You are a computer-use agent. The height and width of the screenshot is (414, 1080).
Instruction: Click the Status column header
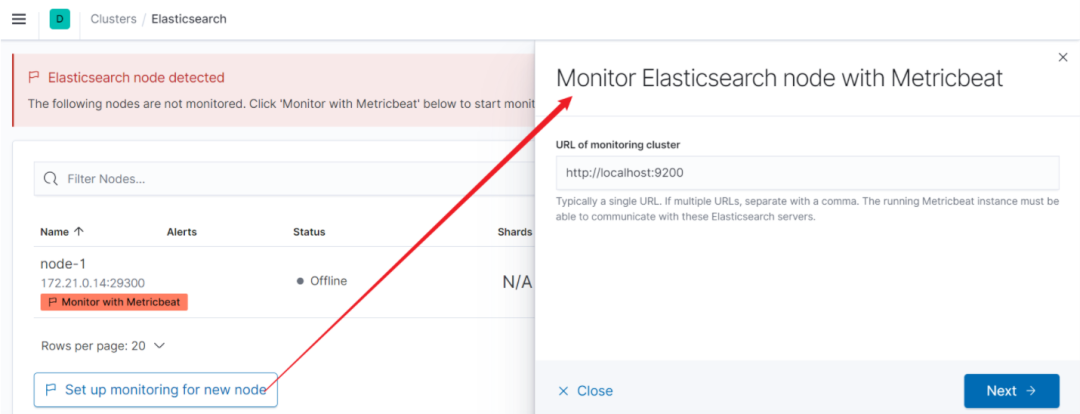[x=309, y=232]
